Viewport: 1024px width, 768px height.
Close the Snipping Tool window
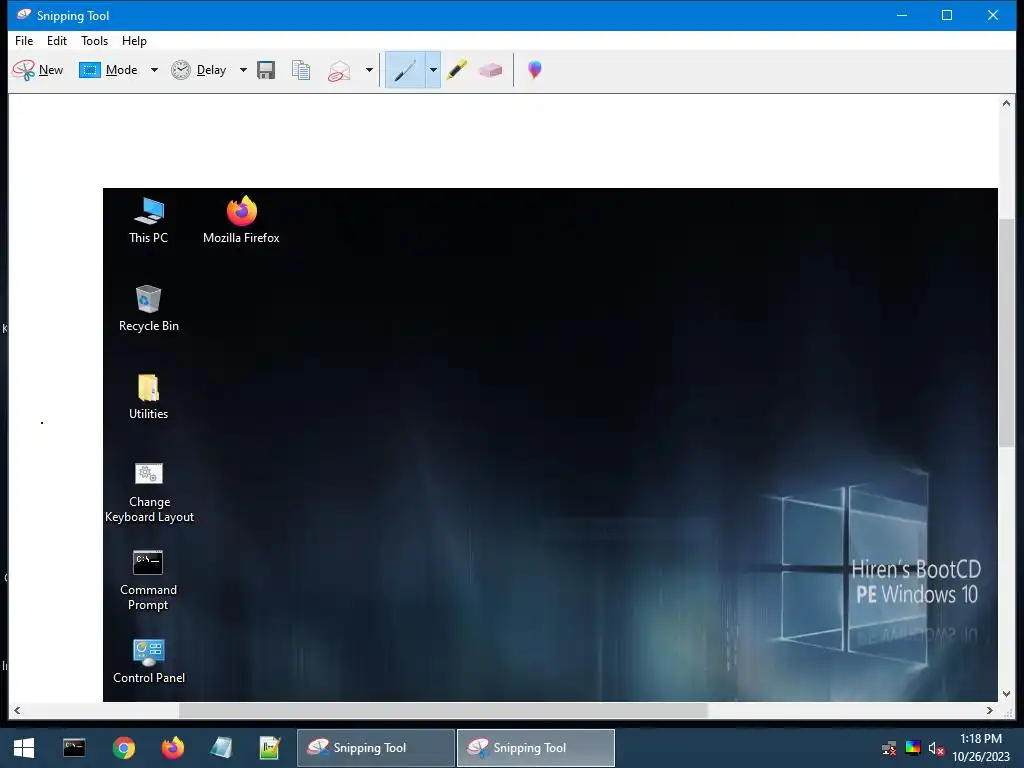tap(993, 15)
